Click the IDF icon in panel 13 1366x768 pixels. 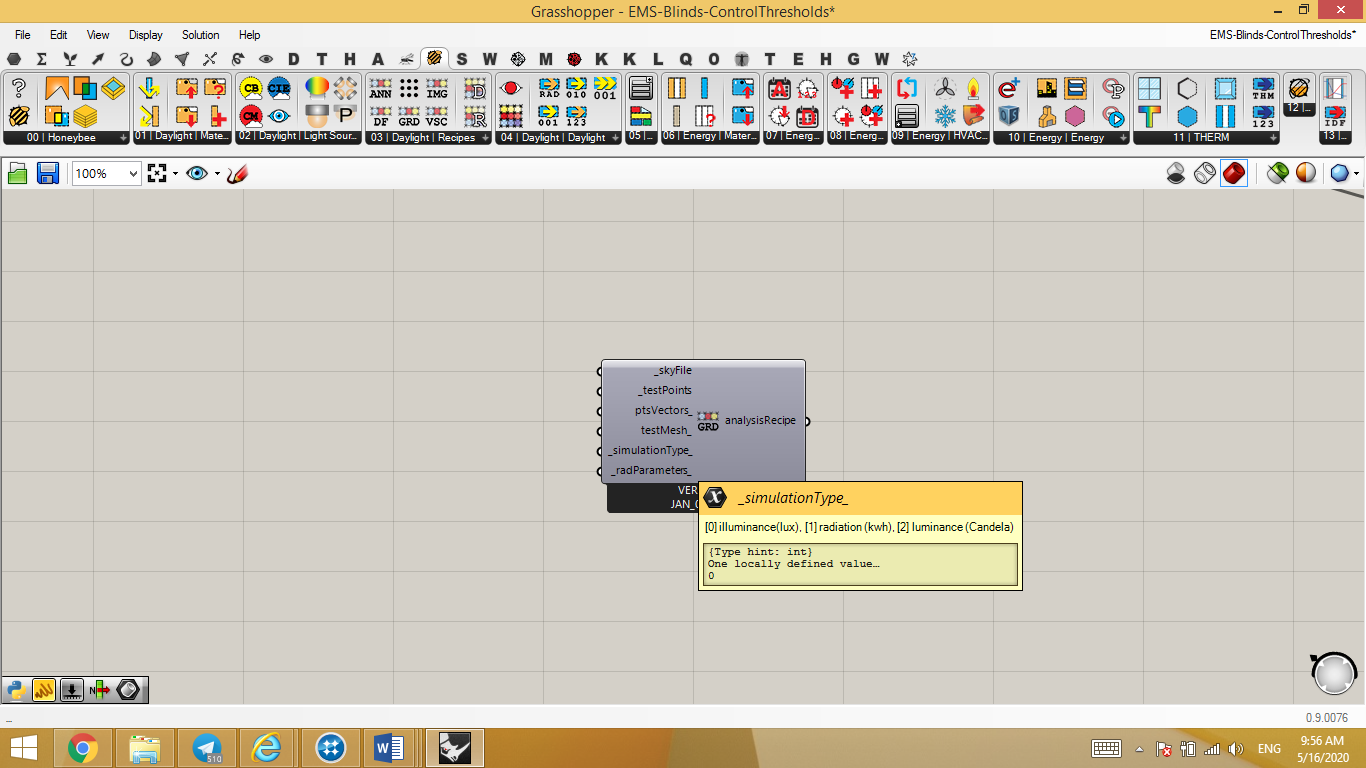click(1335, 116)
